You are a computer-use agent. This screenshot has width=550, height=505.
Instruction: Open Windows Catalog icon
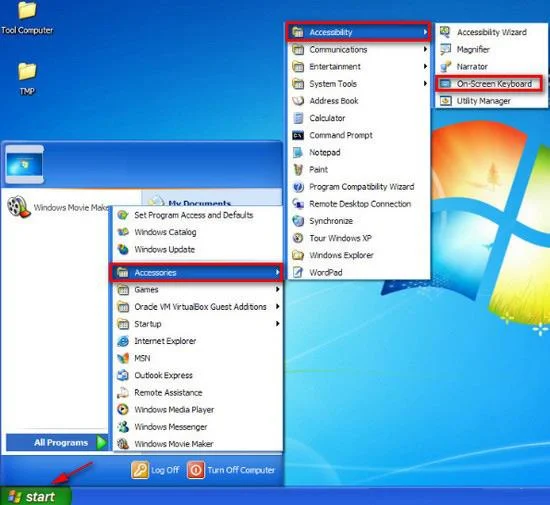(123, 232)
